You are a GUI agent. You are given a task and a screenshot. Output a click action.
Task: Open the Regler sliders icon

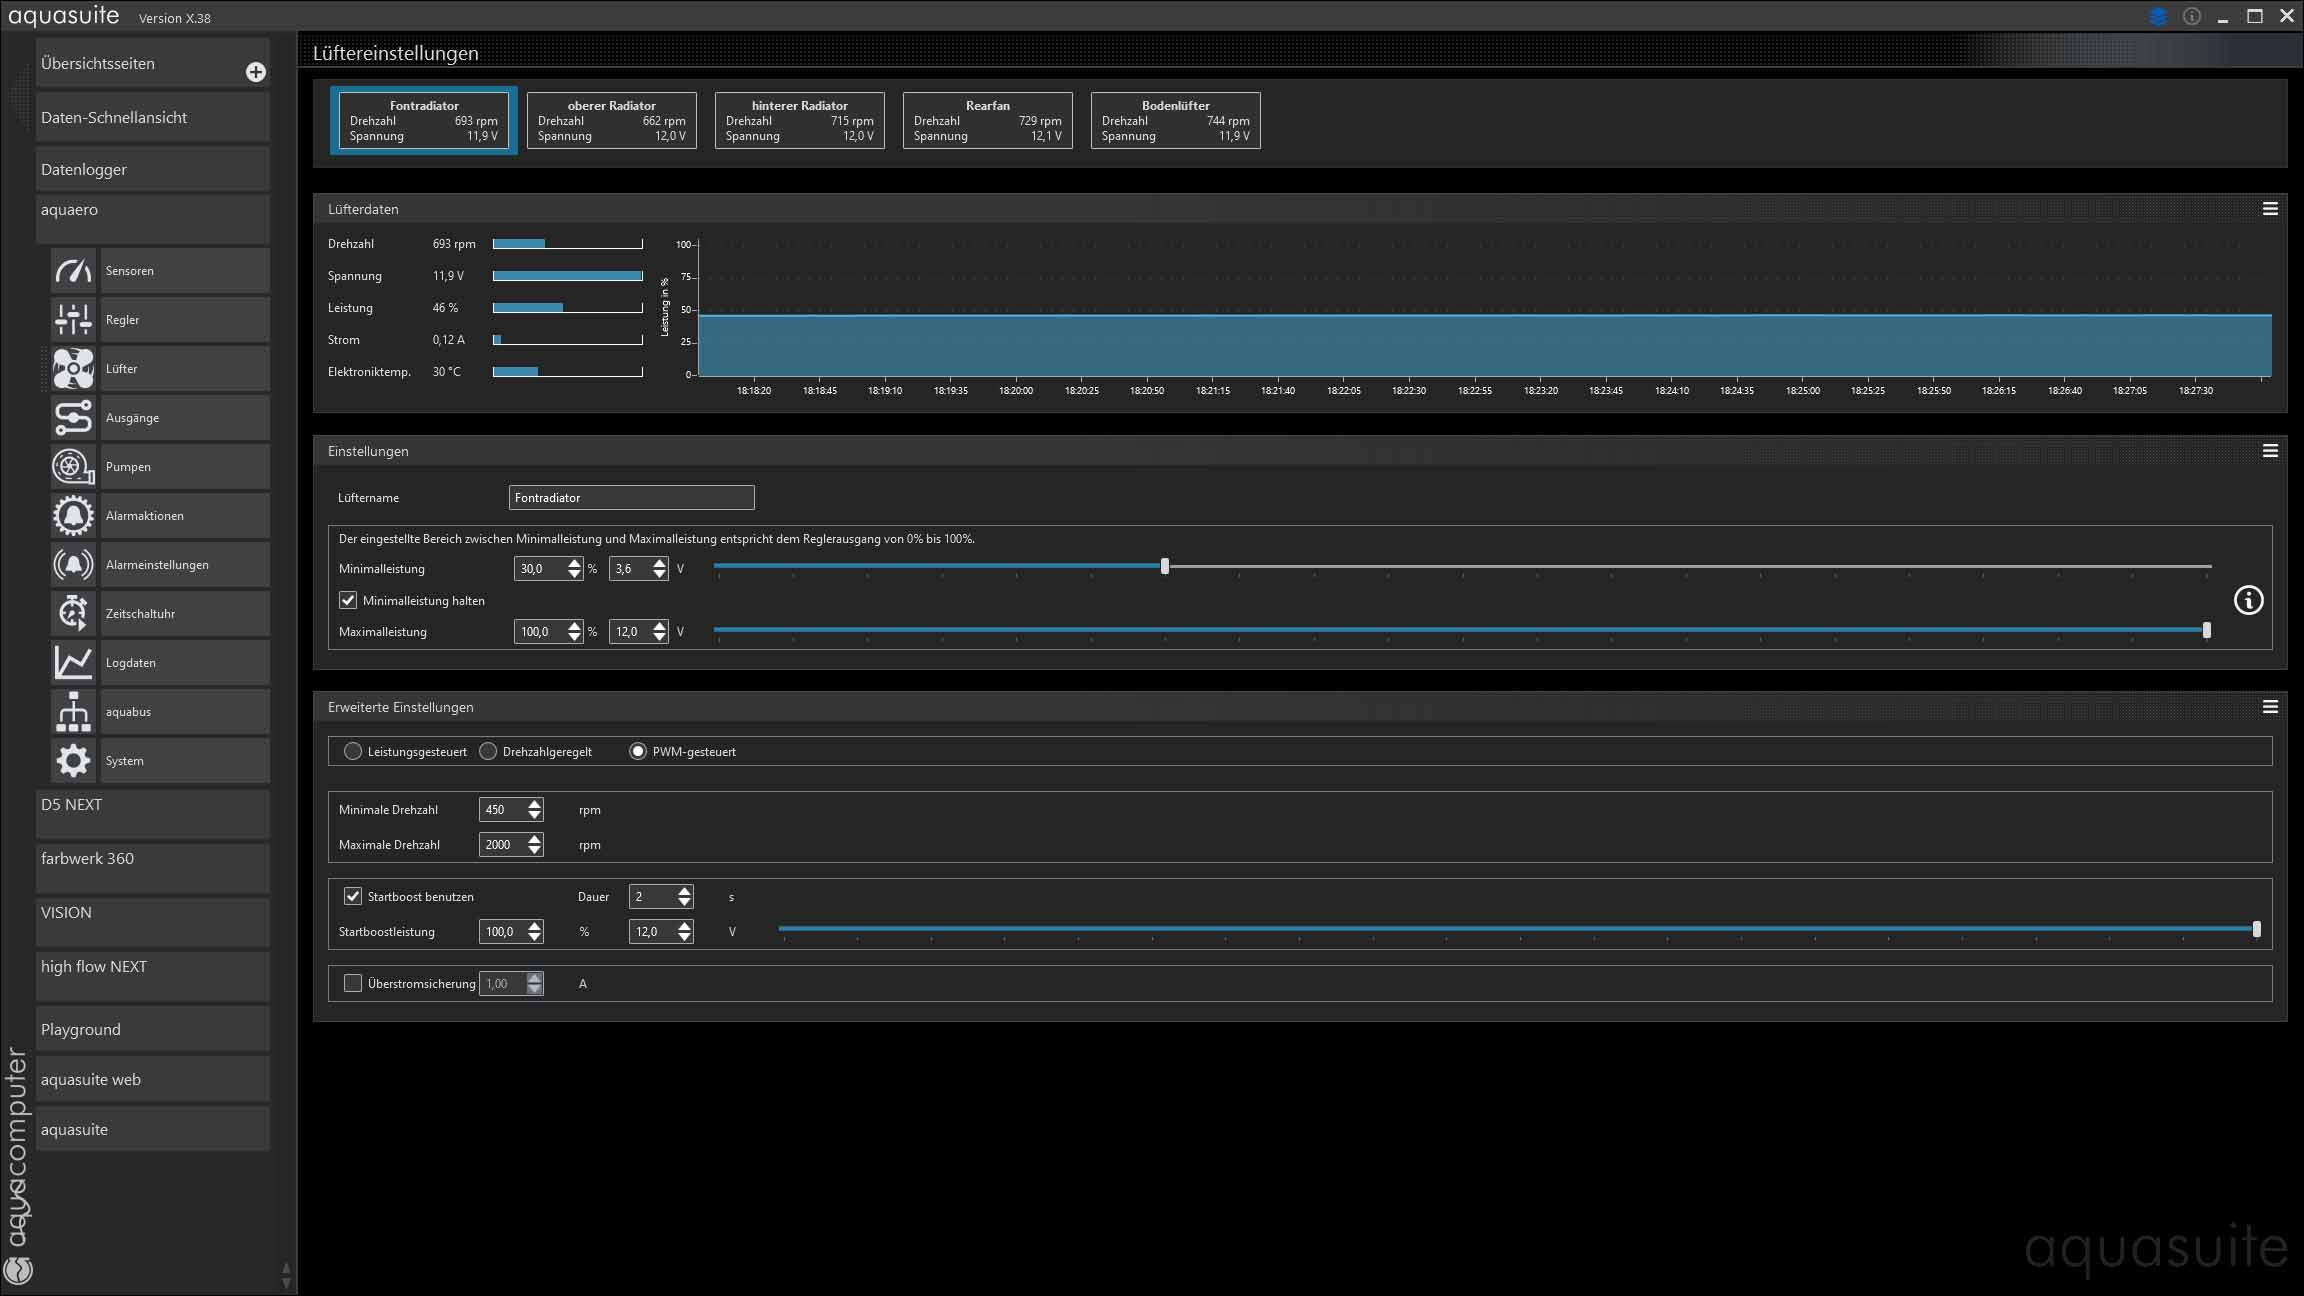coord(73,320)
